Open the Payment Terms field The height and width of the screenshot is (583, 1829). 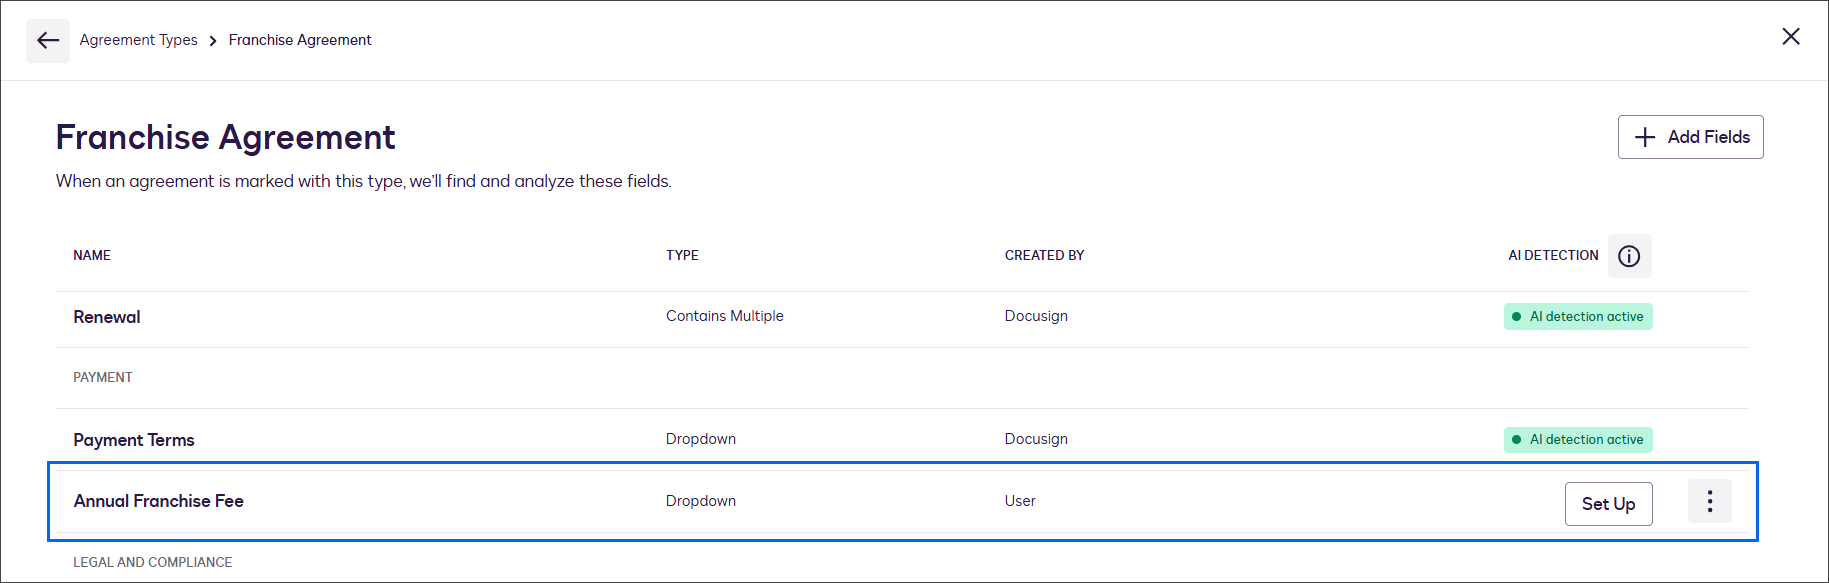coord(134,440)
